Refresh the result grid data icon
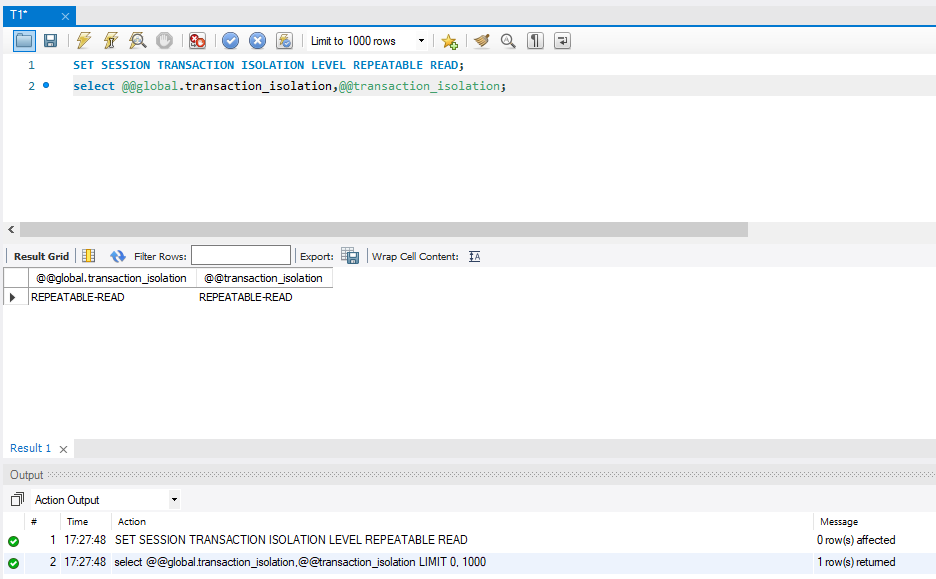The height and width of the screenshot is (579, 936). [118, 256]
